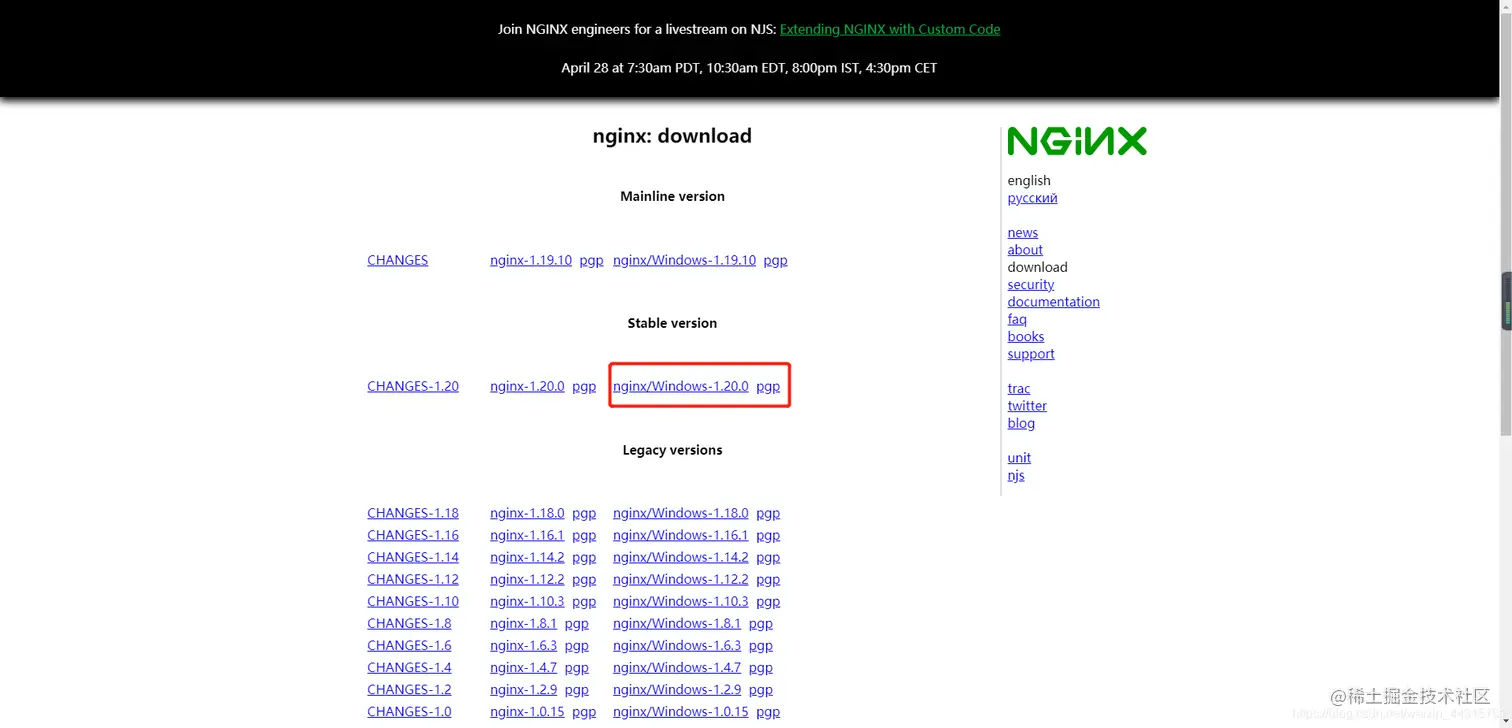
Task: Open CHANGES-1.4 link
Action: [x=409, y=667]
